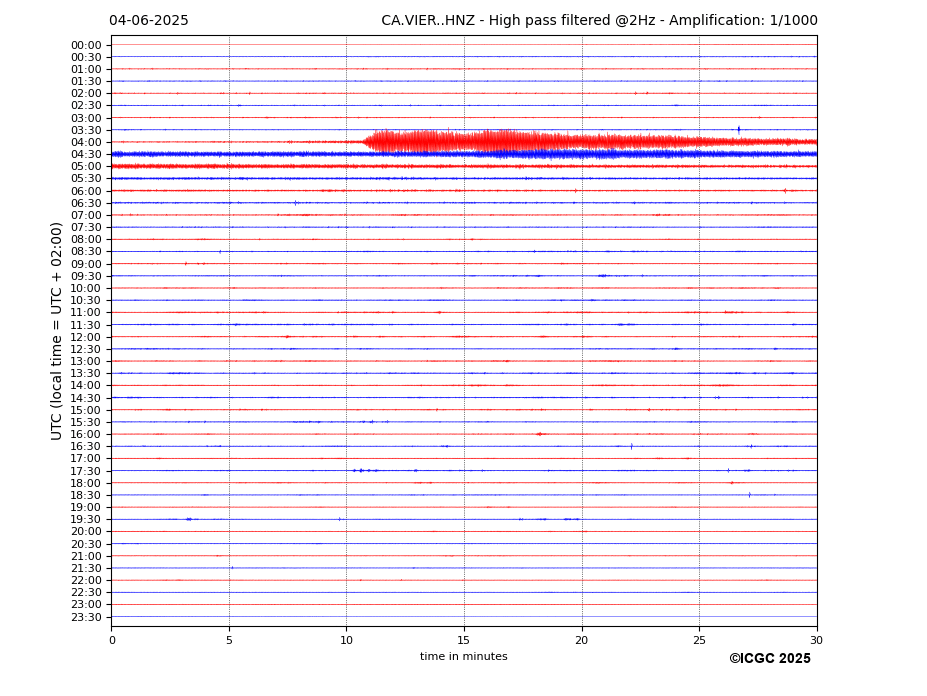The height and width of the screenshot is (696, 927).
Task: Click the CA.VIER..HNZ plot title
Action: pyautogui.click(x=599, y=21)
